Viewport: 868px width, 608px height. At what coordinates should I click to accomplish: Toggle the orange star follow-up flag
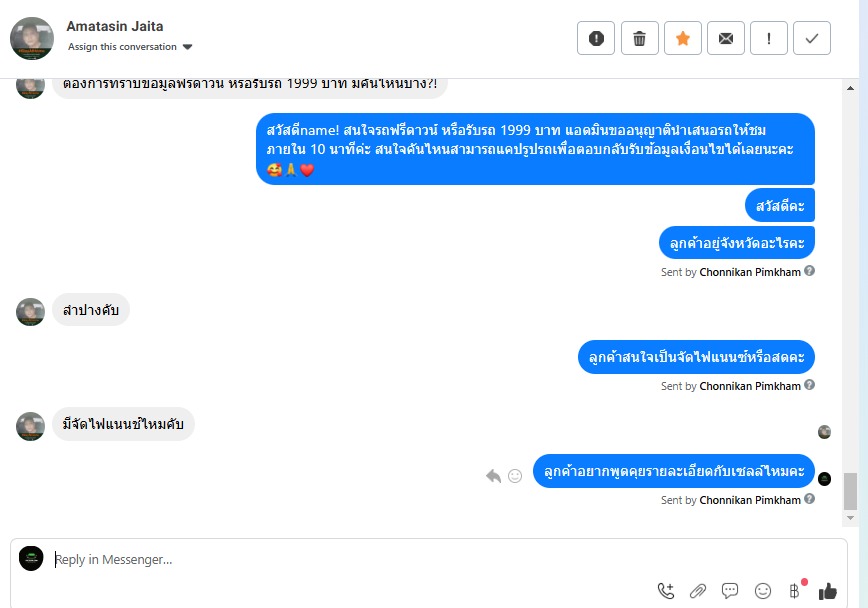tap(683, 38)
